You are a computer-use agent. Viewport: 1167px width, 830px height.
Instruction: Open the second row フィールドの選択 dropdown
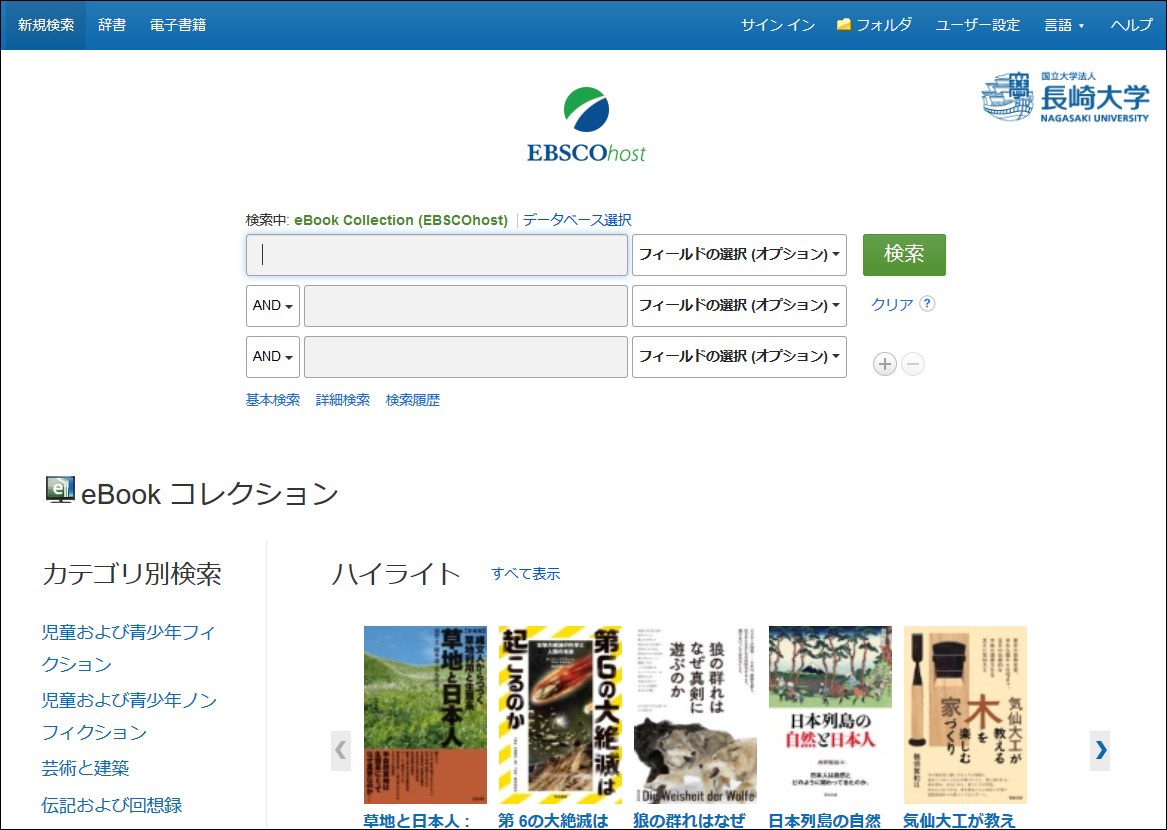pos(739,305)
